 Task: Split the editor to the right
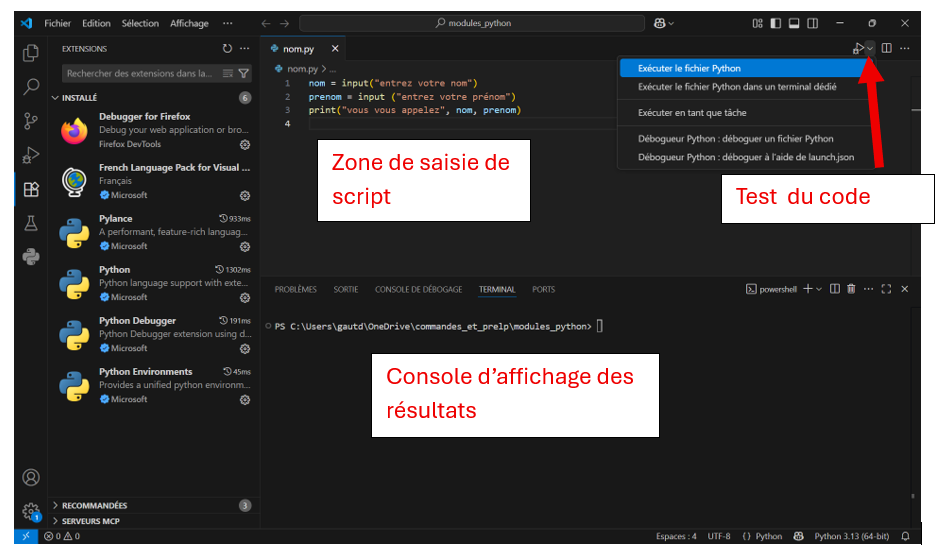pos(886,48)
